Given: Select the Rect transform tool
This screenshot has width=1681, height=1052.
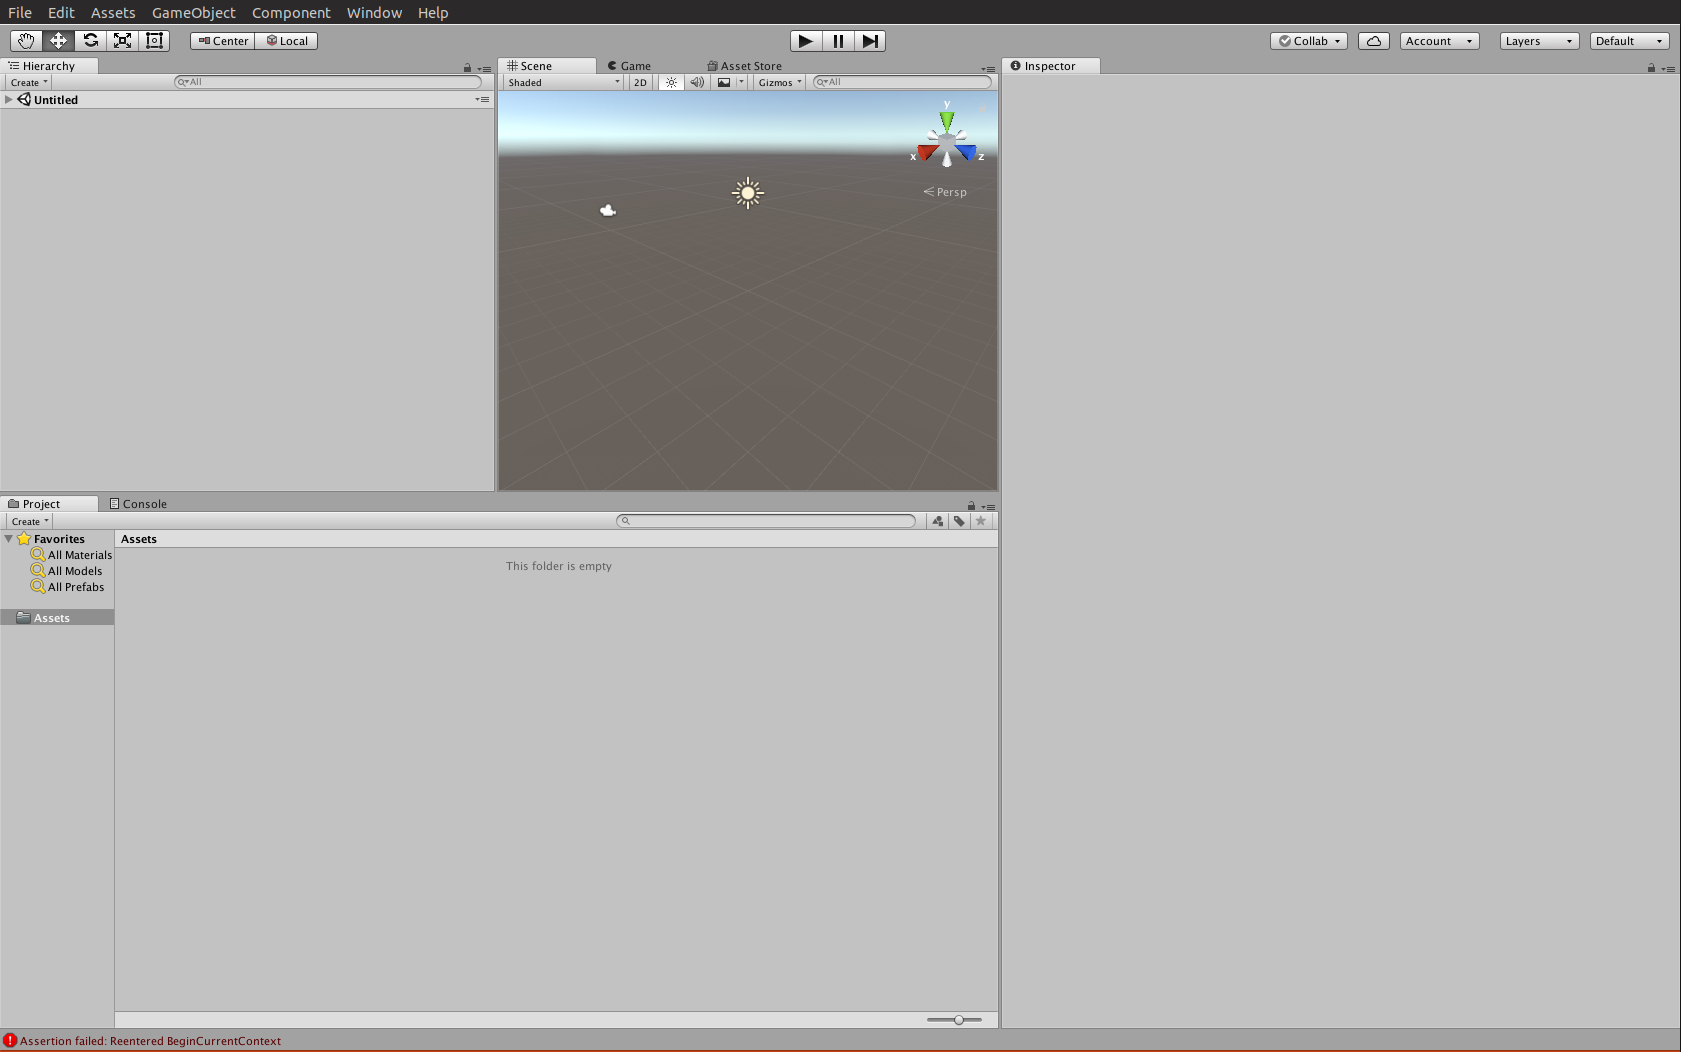Looking at the screenshot, I should (x=154, y=40).
